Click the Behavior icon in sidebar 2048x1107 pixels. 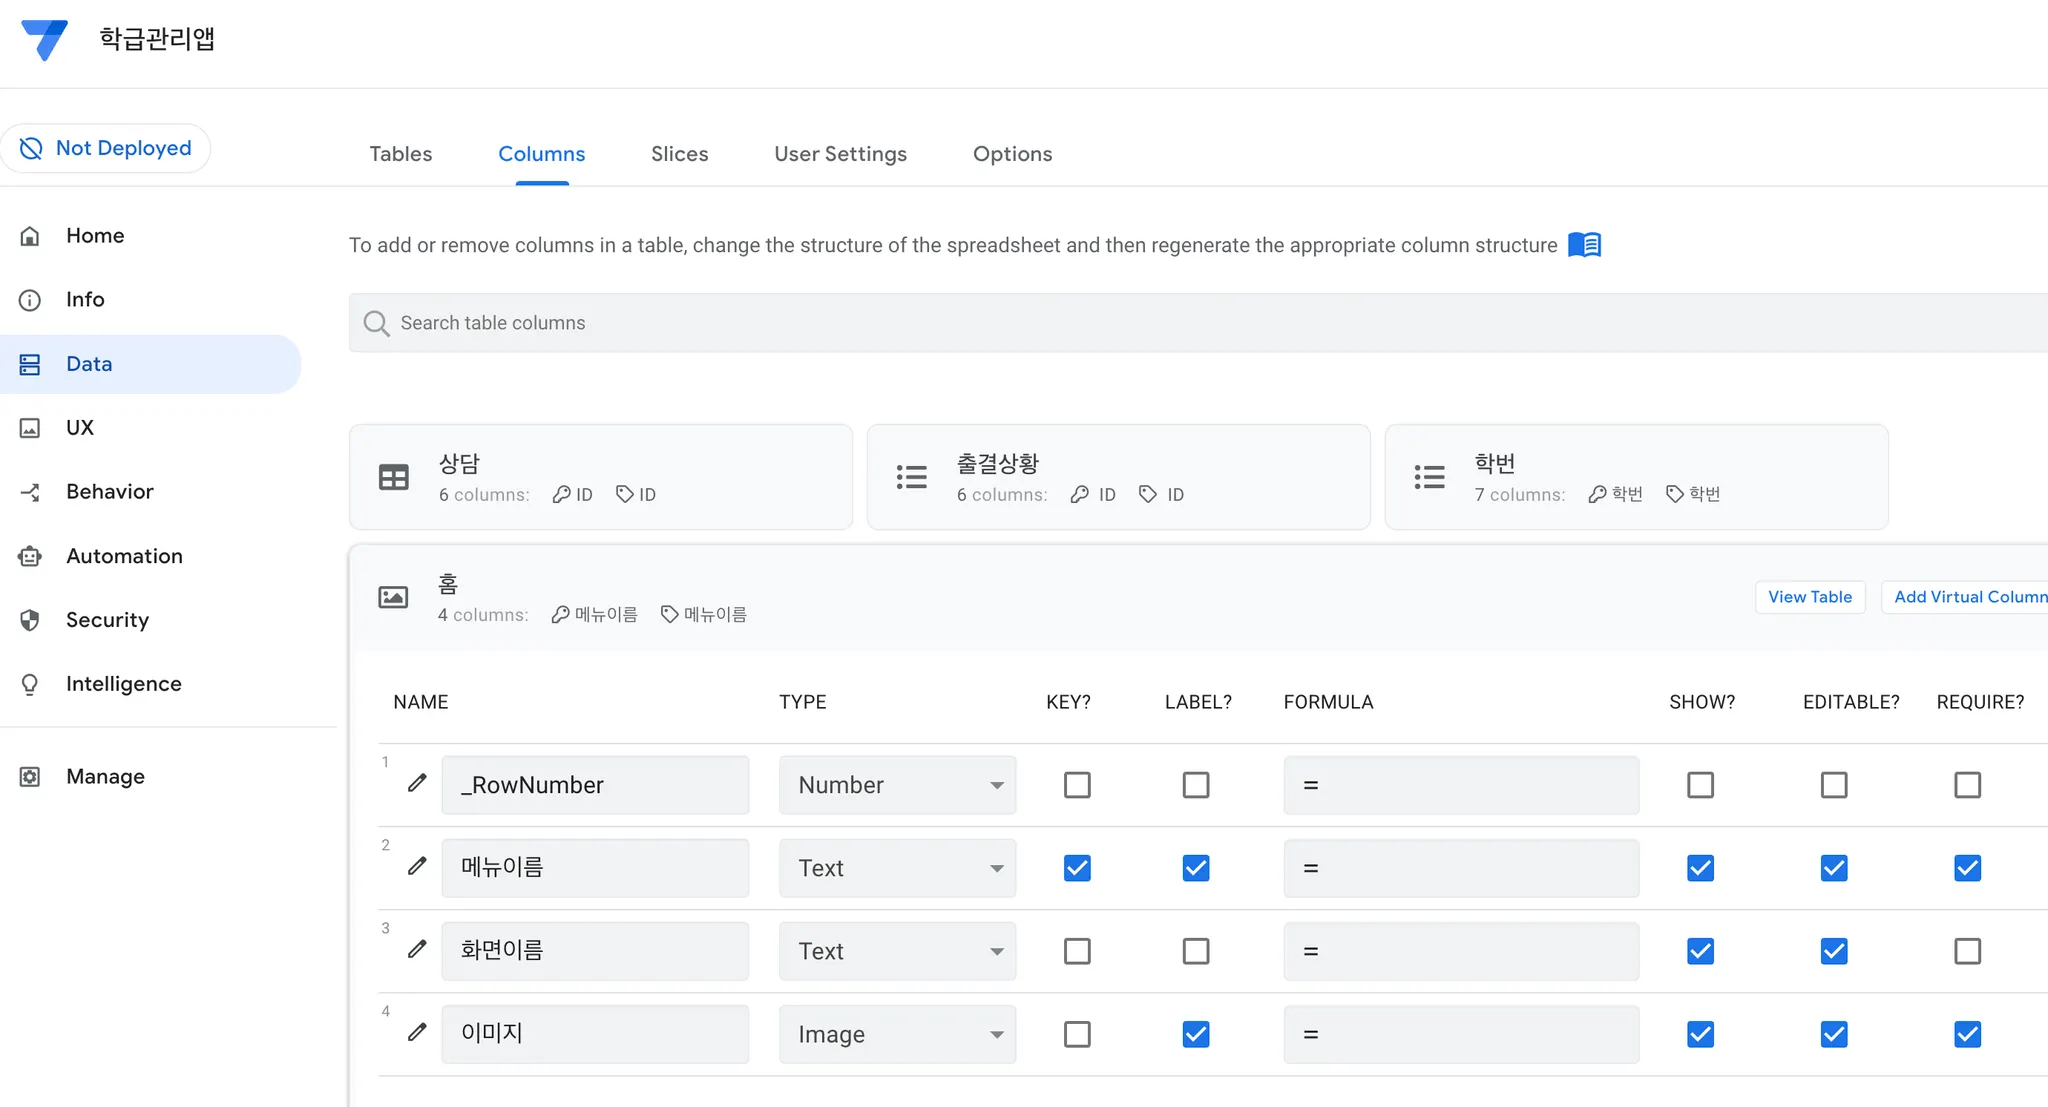click(x=30, y=492)
